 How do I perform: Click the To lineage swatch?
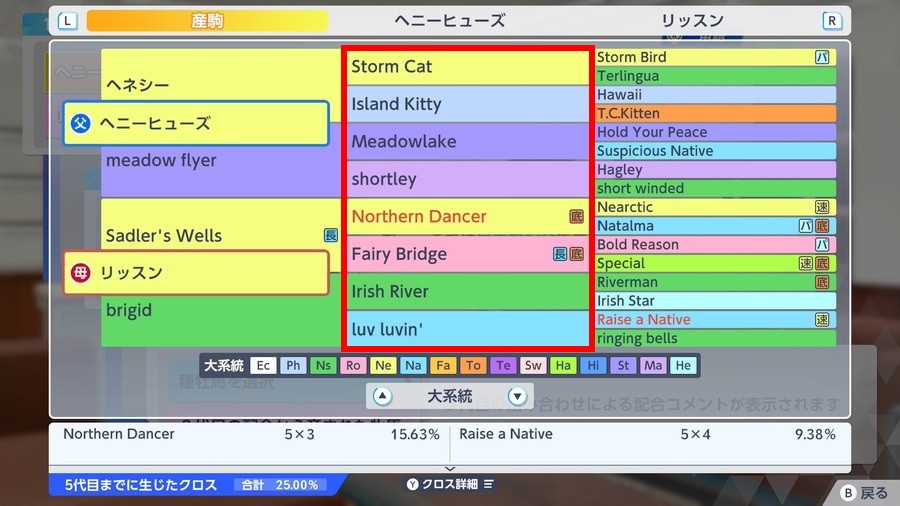coord(473,365)
